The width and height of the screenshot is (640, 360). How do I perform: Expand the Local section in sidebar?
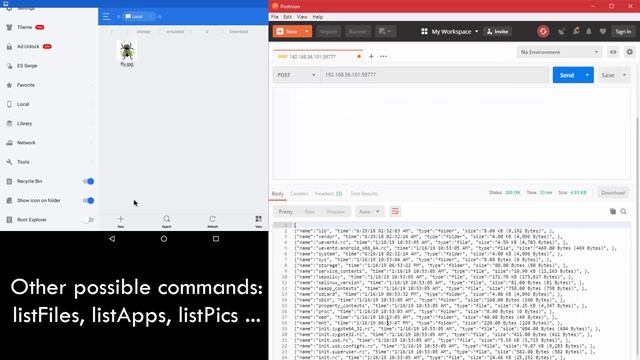tap(49, 104)
